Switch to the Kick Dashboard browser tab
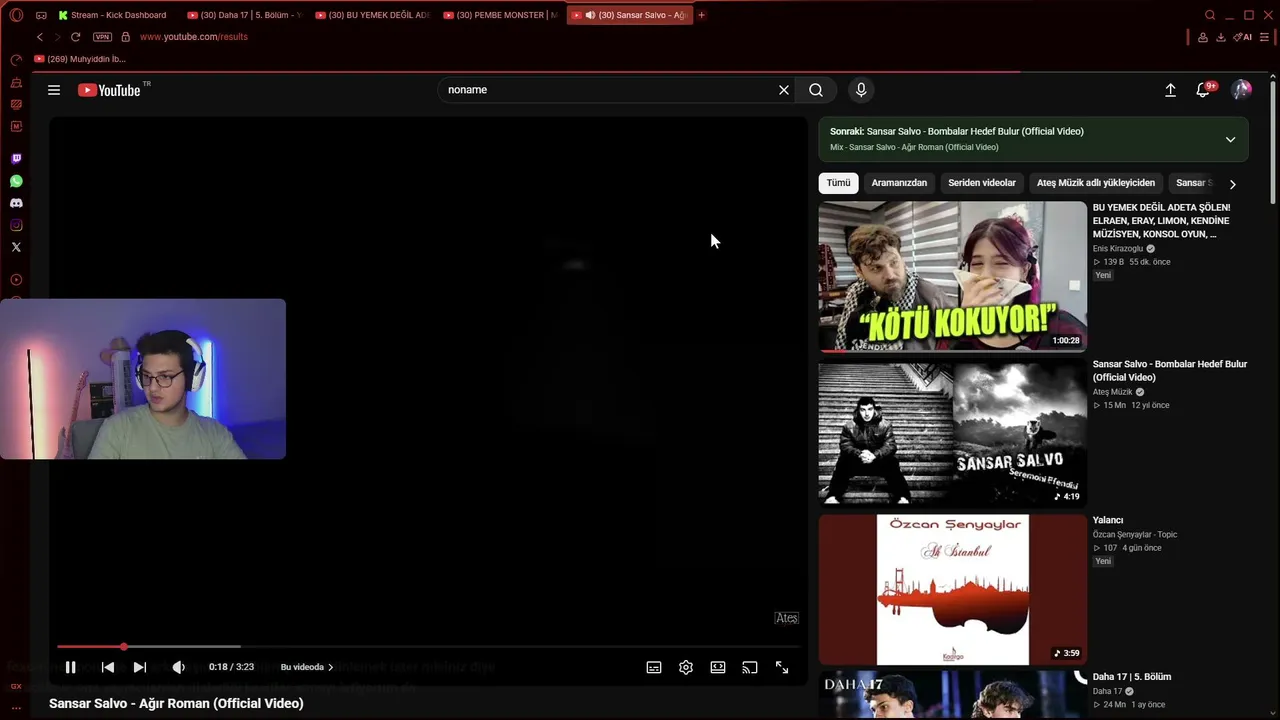Image resolution: width=1280 pixels, height=720 pixels. point(113,15)
